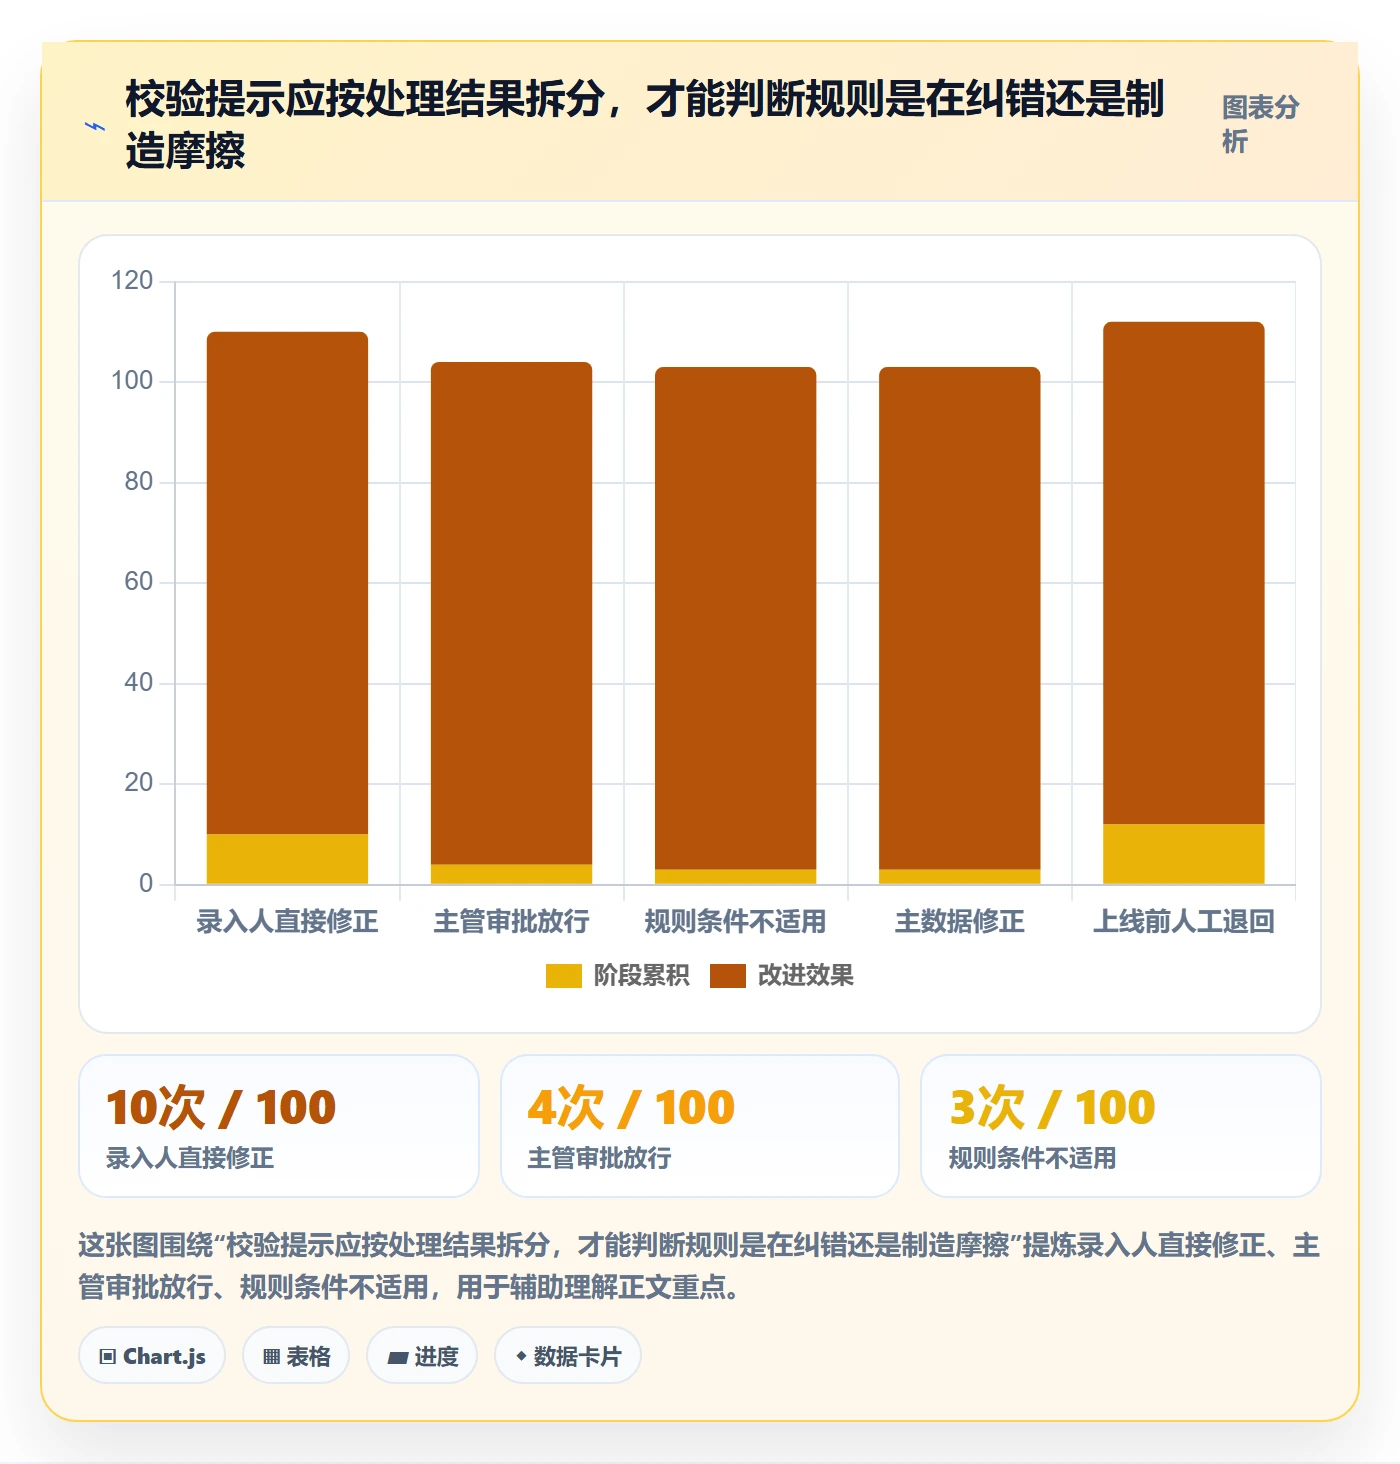Click the description paragraph starting 这张图围绕
This screenshot has width=1400, height=1464.
click(699, 1266)
